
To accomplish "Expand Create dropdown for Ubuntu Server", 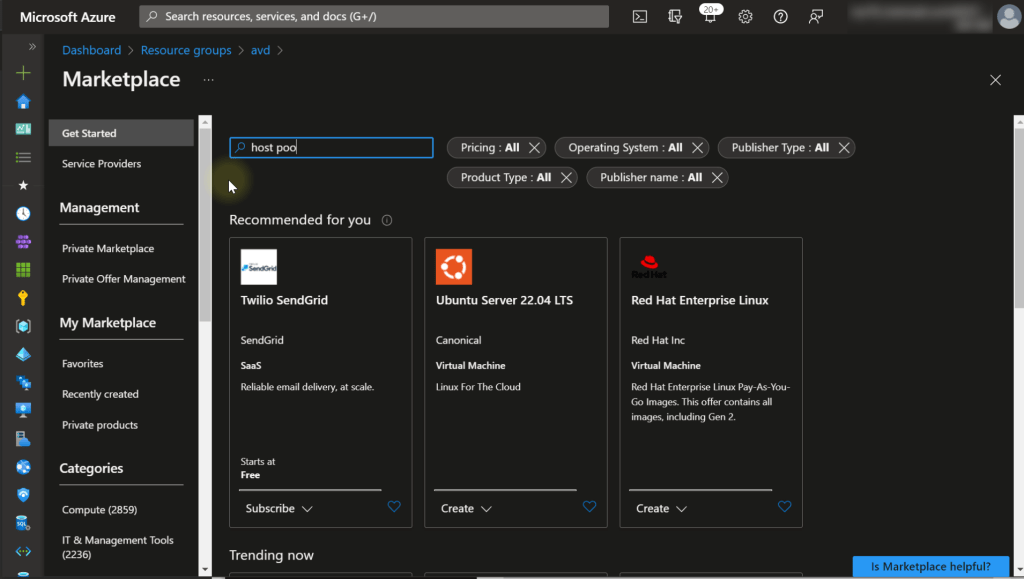I will (466, 508).
